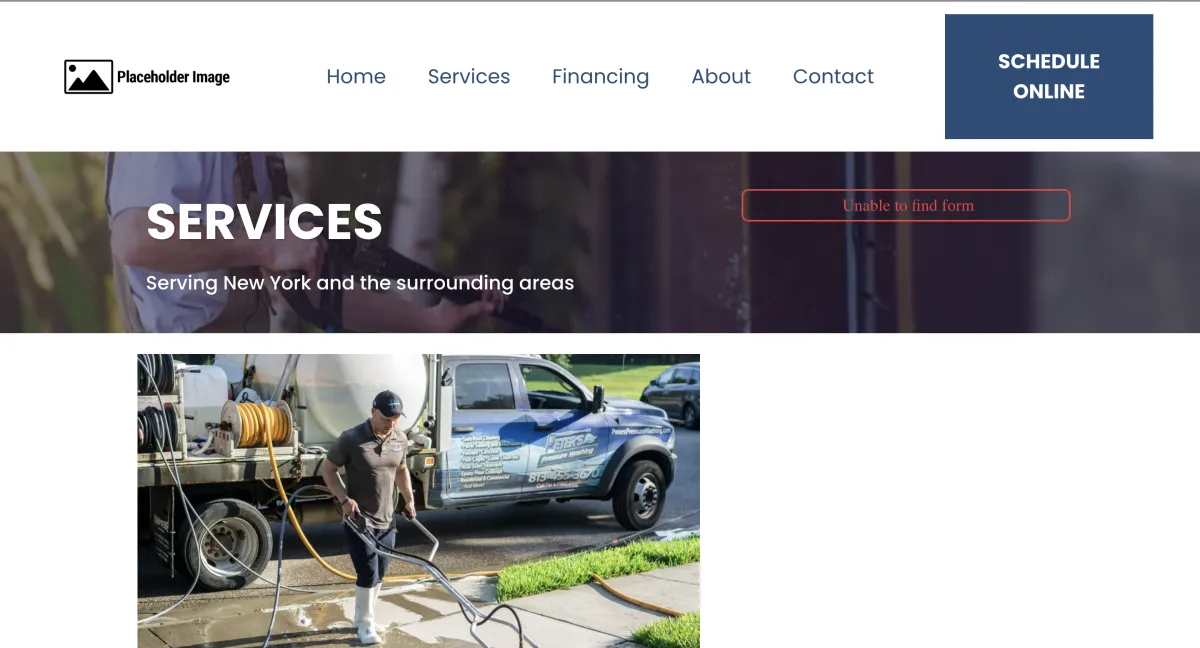Click the Placeholder Image logo text
Screen dimensions: 1200x648
[173, 77]
